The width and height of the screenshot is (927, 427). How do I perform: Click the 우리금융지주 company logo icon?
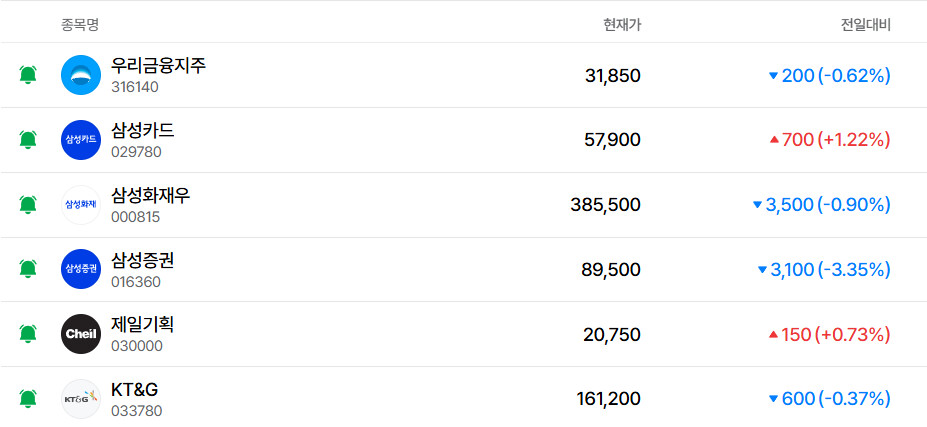pos(81,75)
